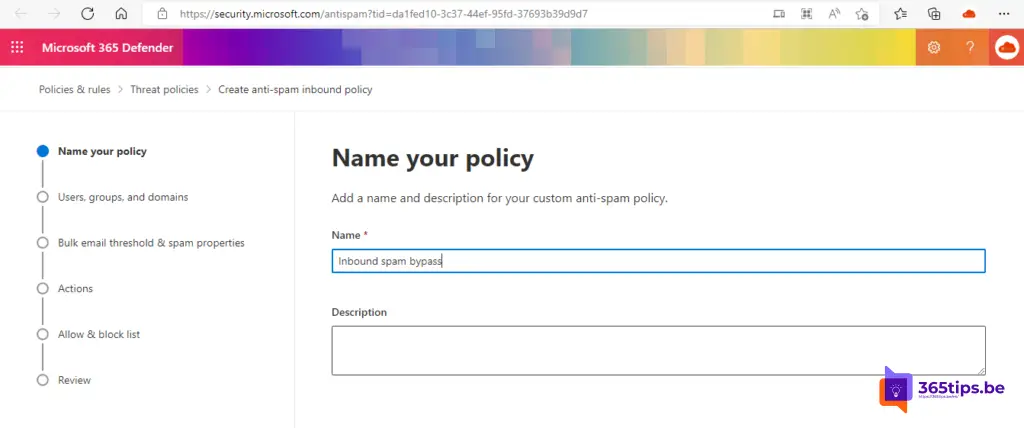1024x428 pixels.
Task: Go to the Review step
Action: coord(74,380)
